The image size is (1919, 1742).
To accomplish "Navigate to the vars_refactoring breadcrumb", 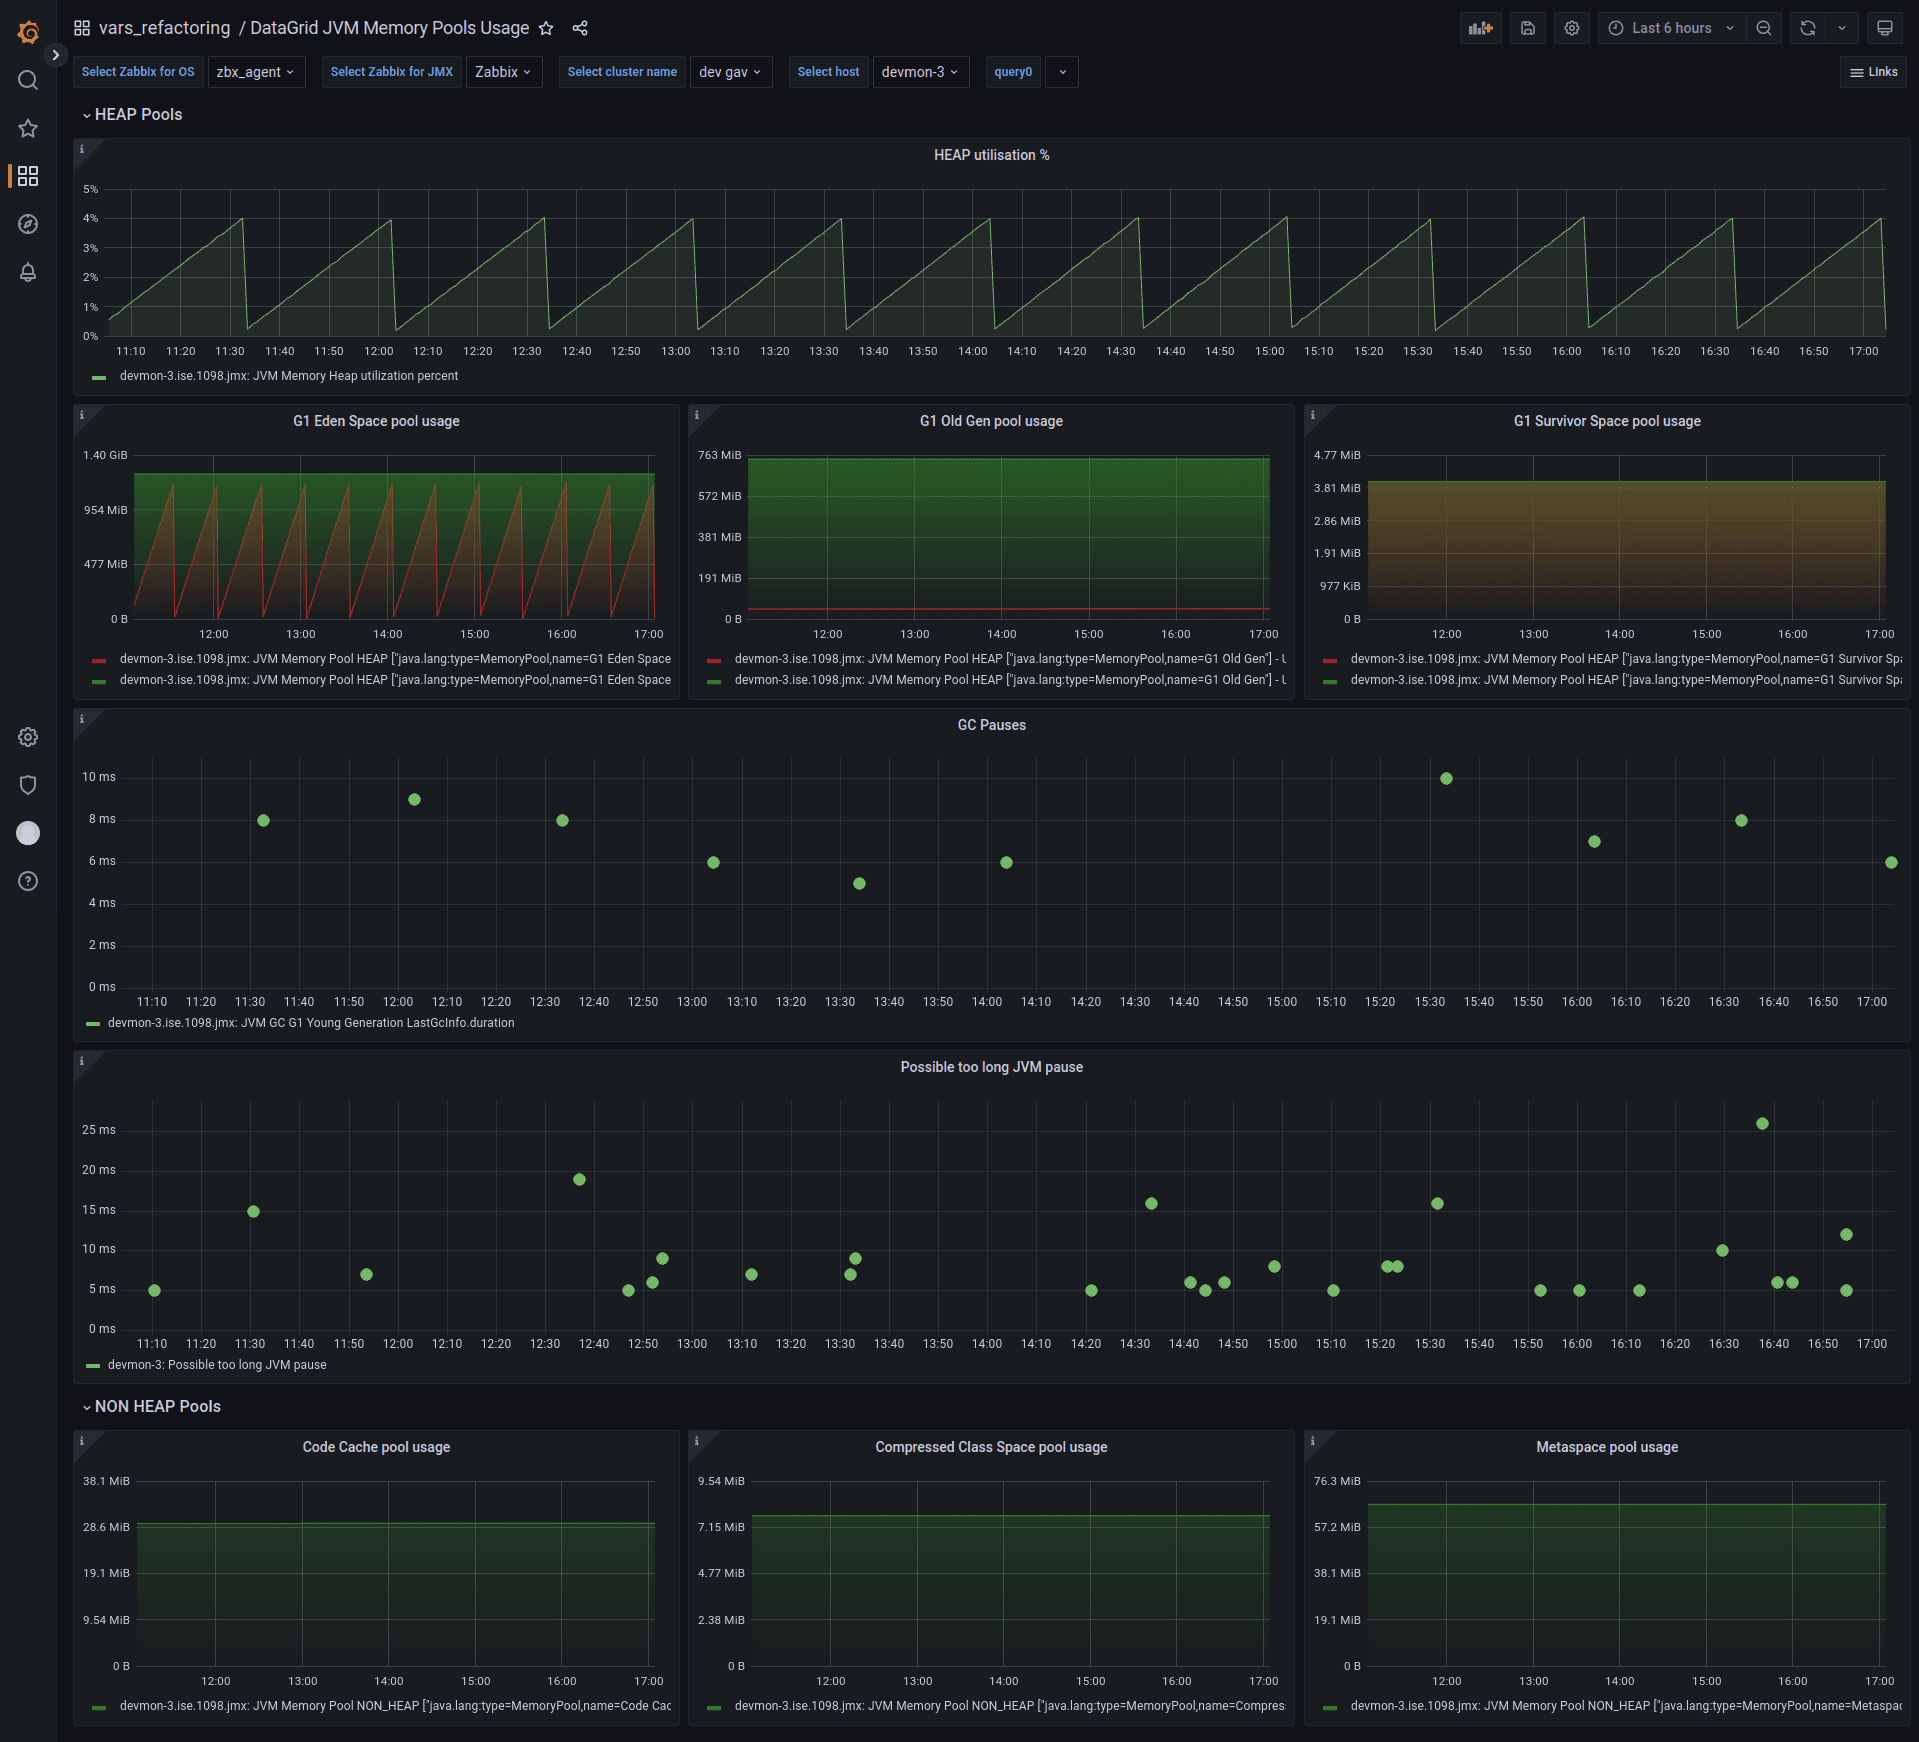I will click(164, 27).
